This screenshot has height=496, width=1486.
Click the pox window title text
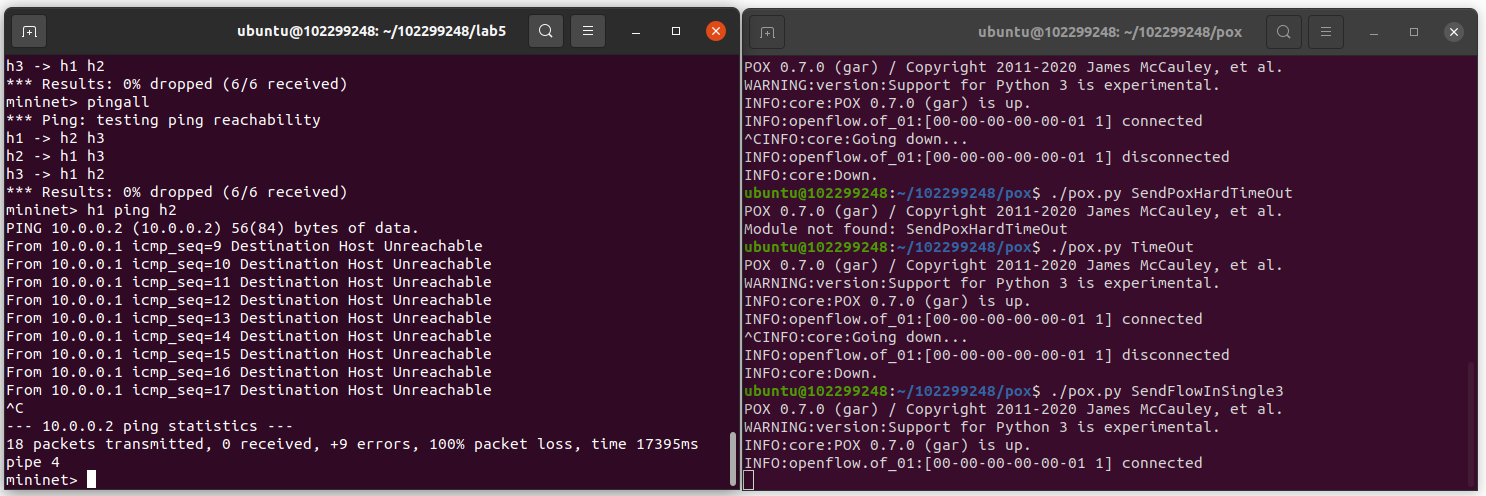(x=1110, y=32)
